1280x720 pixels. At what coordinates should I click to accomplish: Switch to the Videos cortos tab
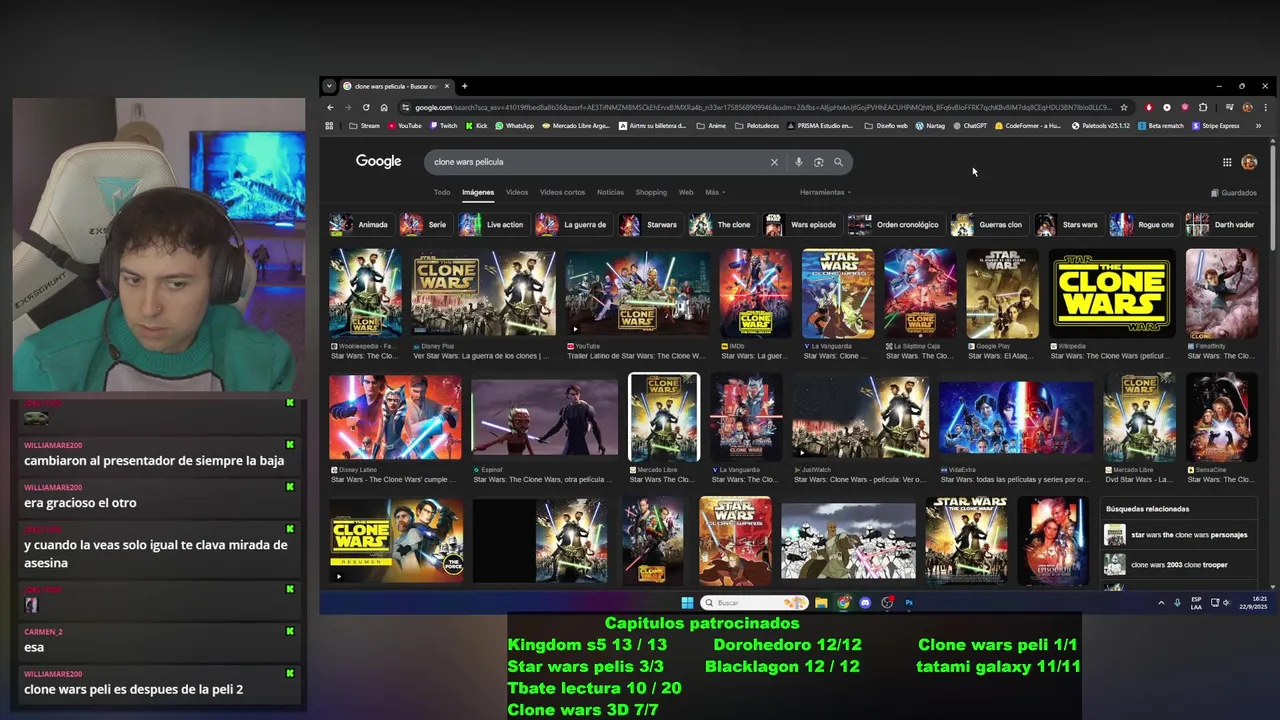pos(562,192)
